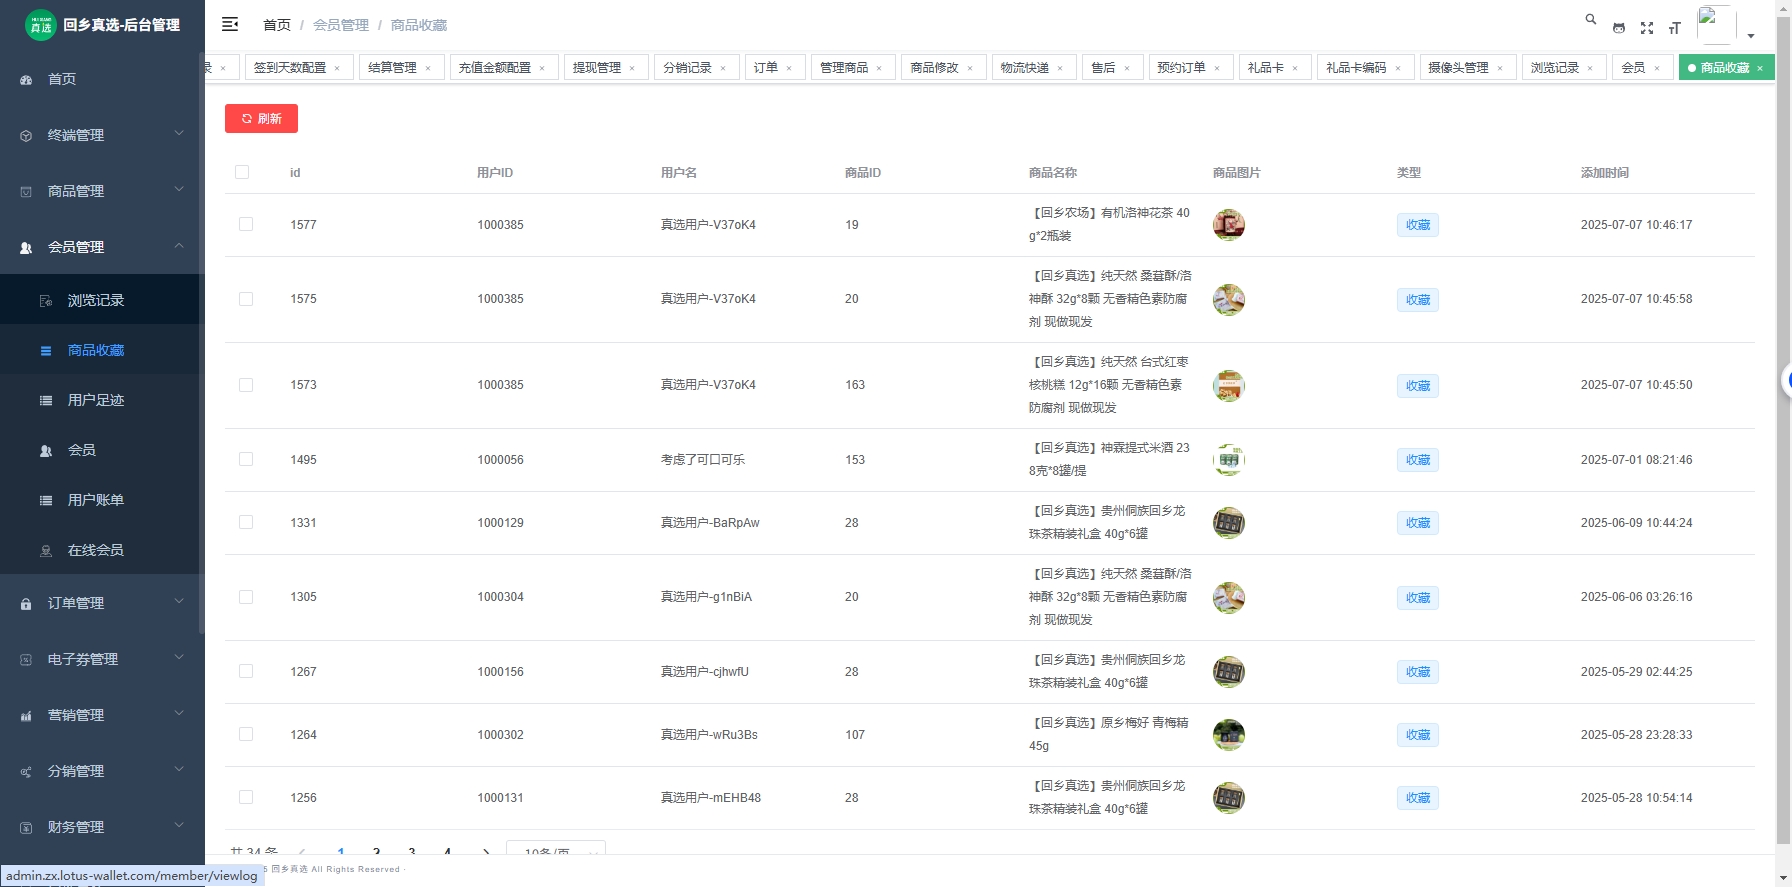This screenshot has width=1792, height=887.
Task: Open the user avatar dropdown arrow
Action: pyautogui.click(x=1751, y=36)
